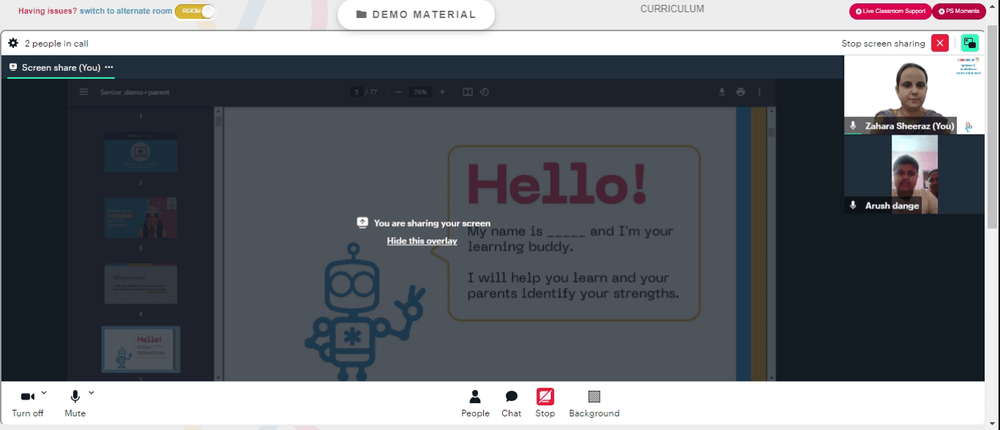Click Arush dange video tile
Viewport: 1000px width, 430px height.
914,174
